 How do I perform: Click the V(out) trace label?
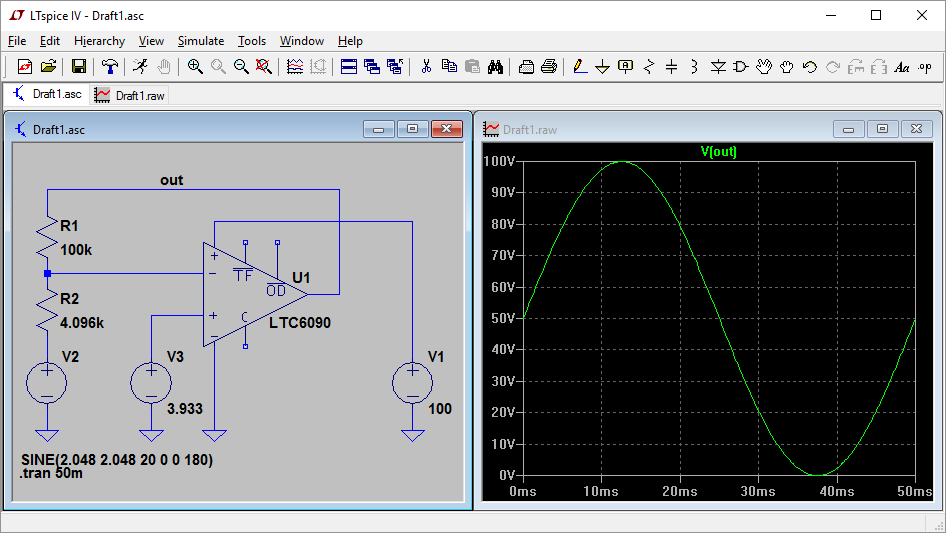point(719,152)
